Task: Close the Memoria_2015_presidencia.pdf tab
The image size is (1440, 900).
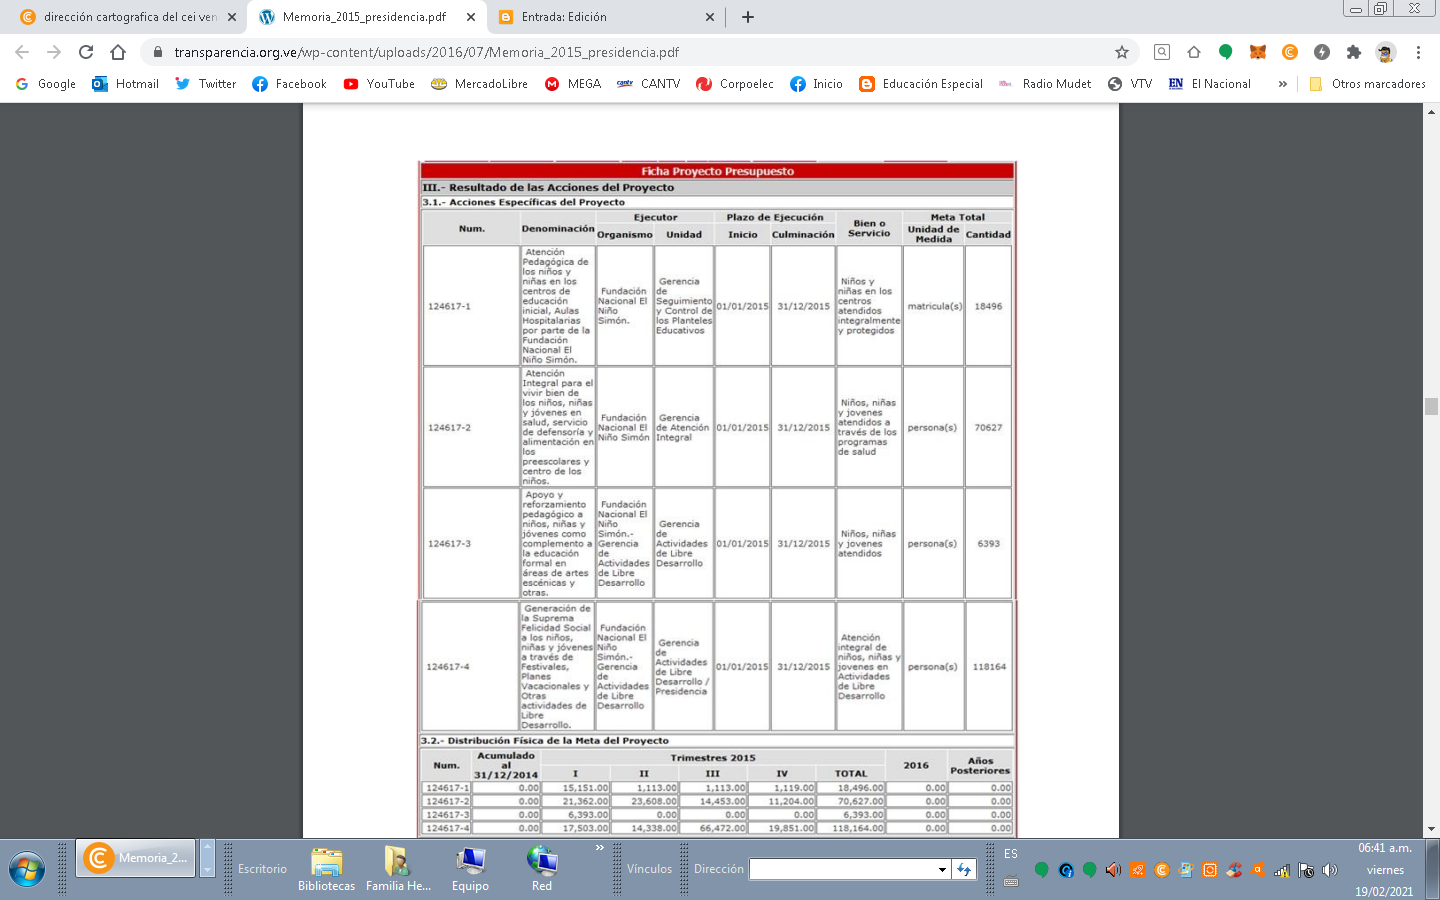Action: (471, 17)
